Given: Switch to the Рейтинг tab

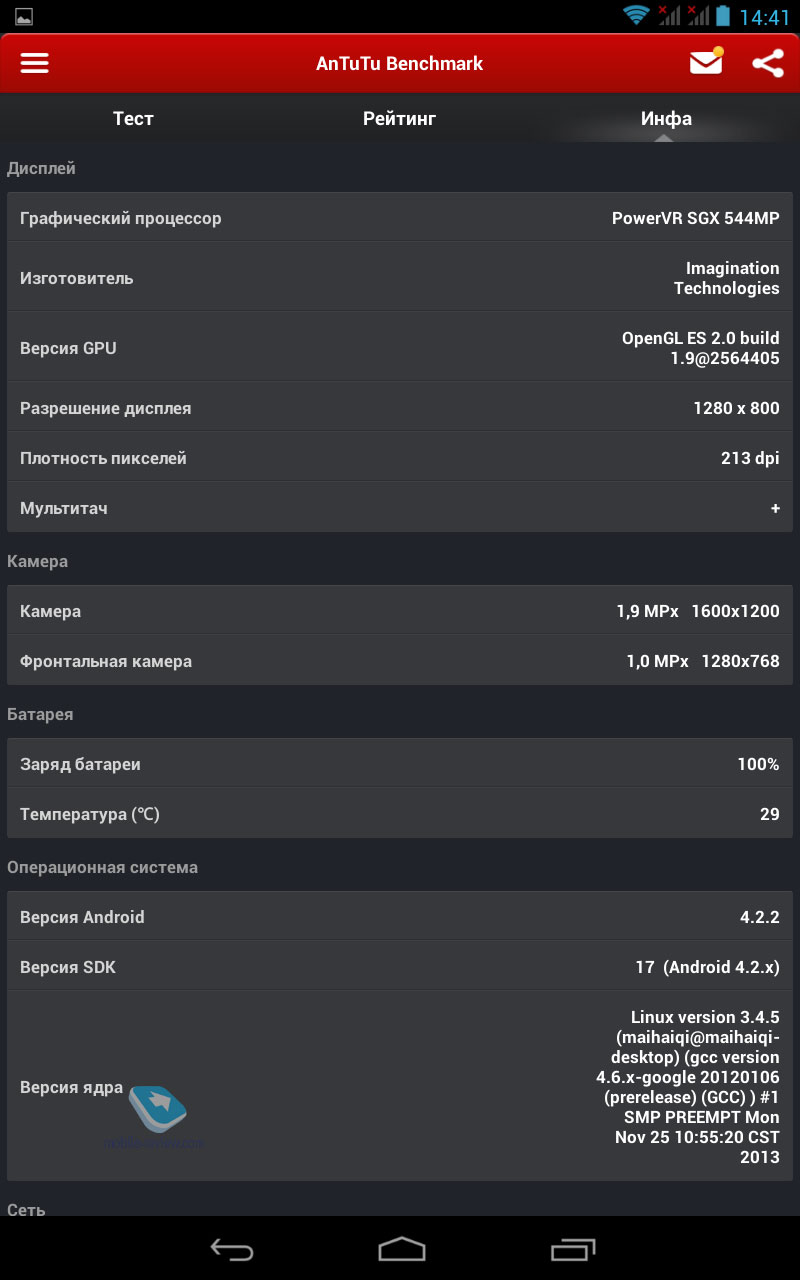Looking at the screenshot, I should click(x=400, y=118).
